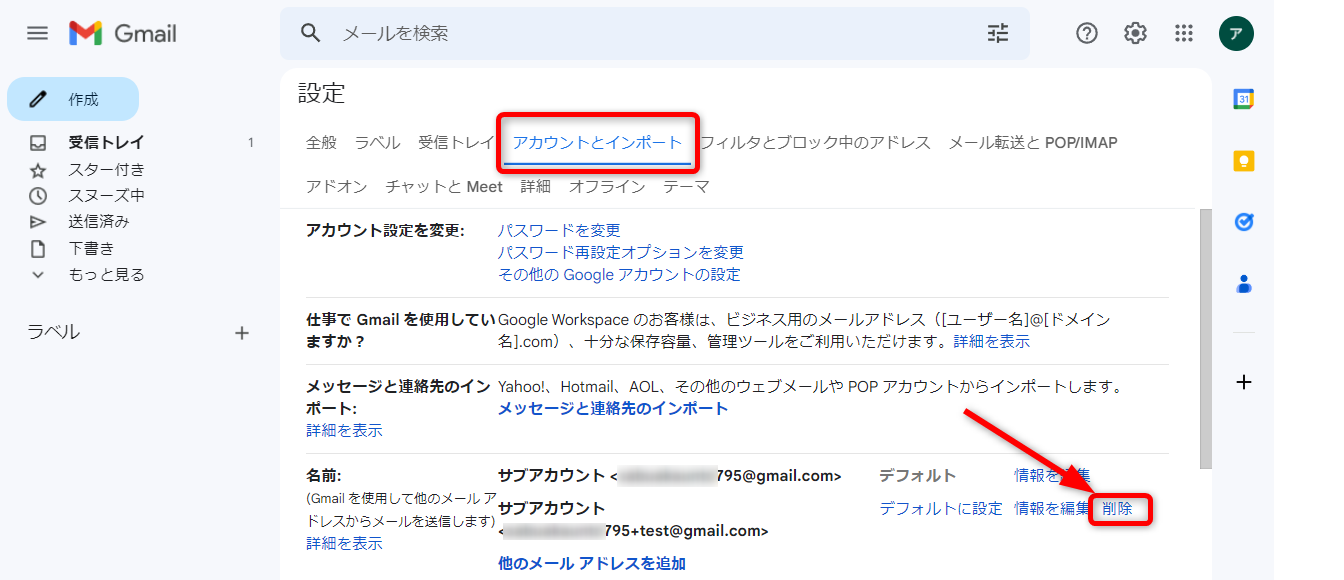Open Google Tasks in side panel
The height and width of the screenshot is (580, 1344).
coord(1244,222)
